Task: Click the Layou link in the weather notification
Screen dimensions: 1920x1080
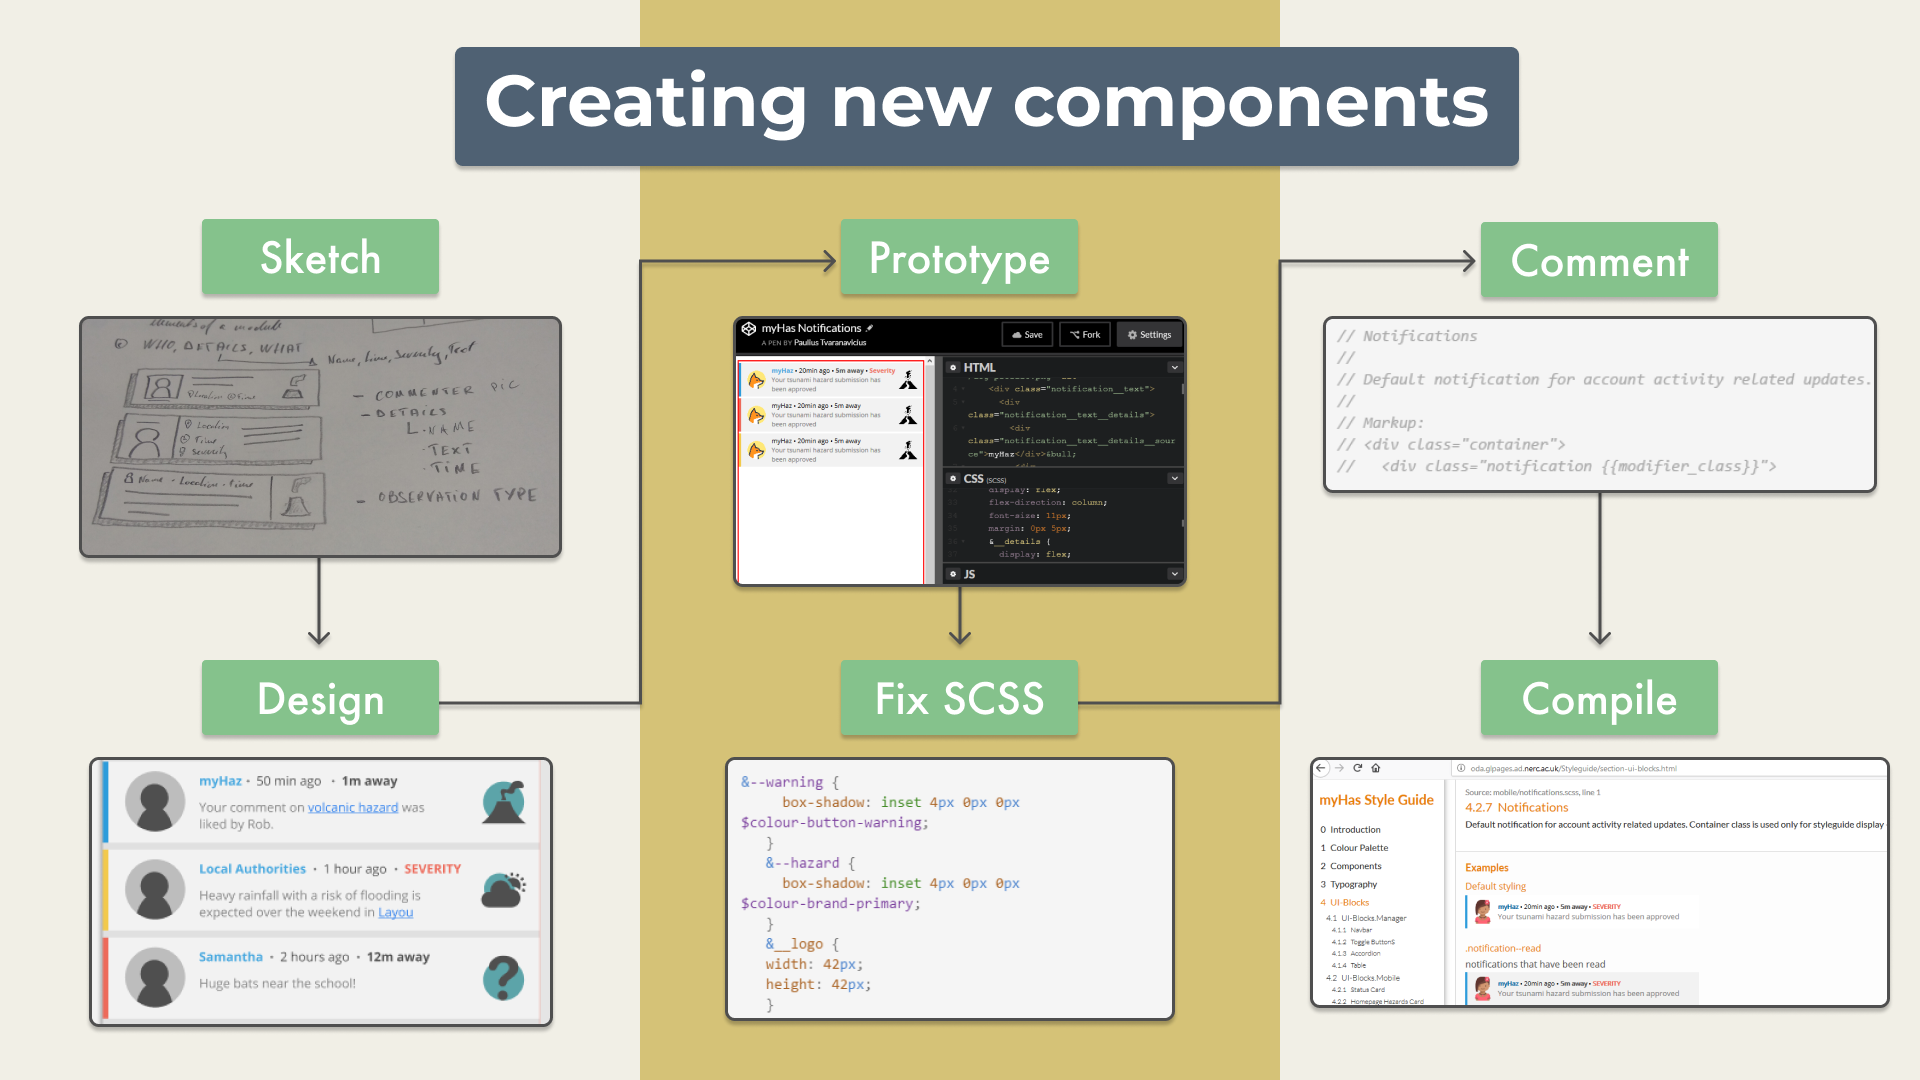Action: pos(395,912)
